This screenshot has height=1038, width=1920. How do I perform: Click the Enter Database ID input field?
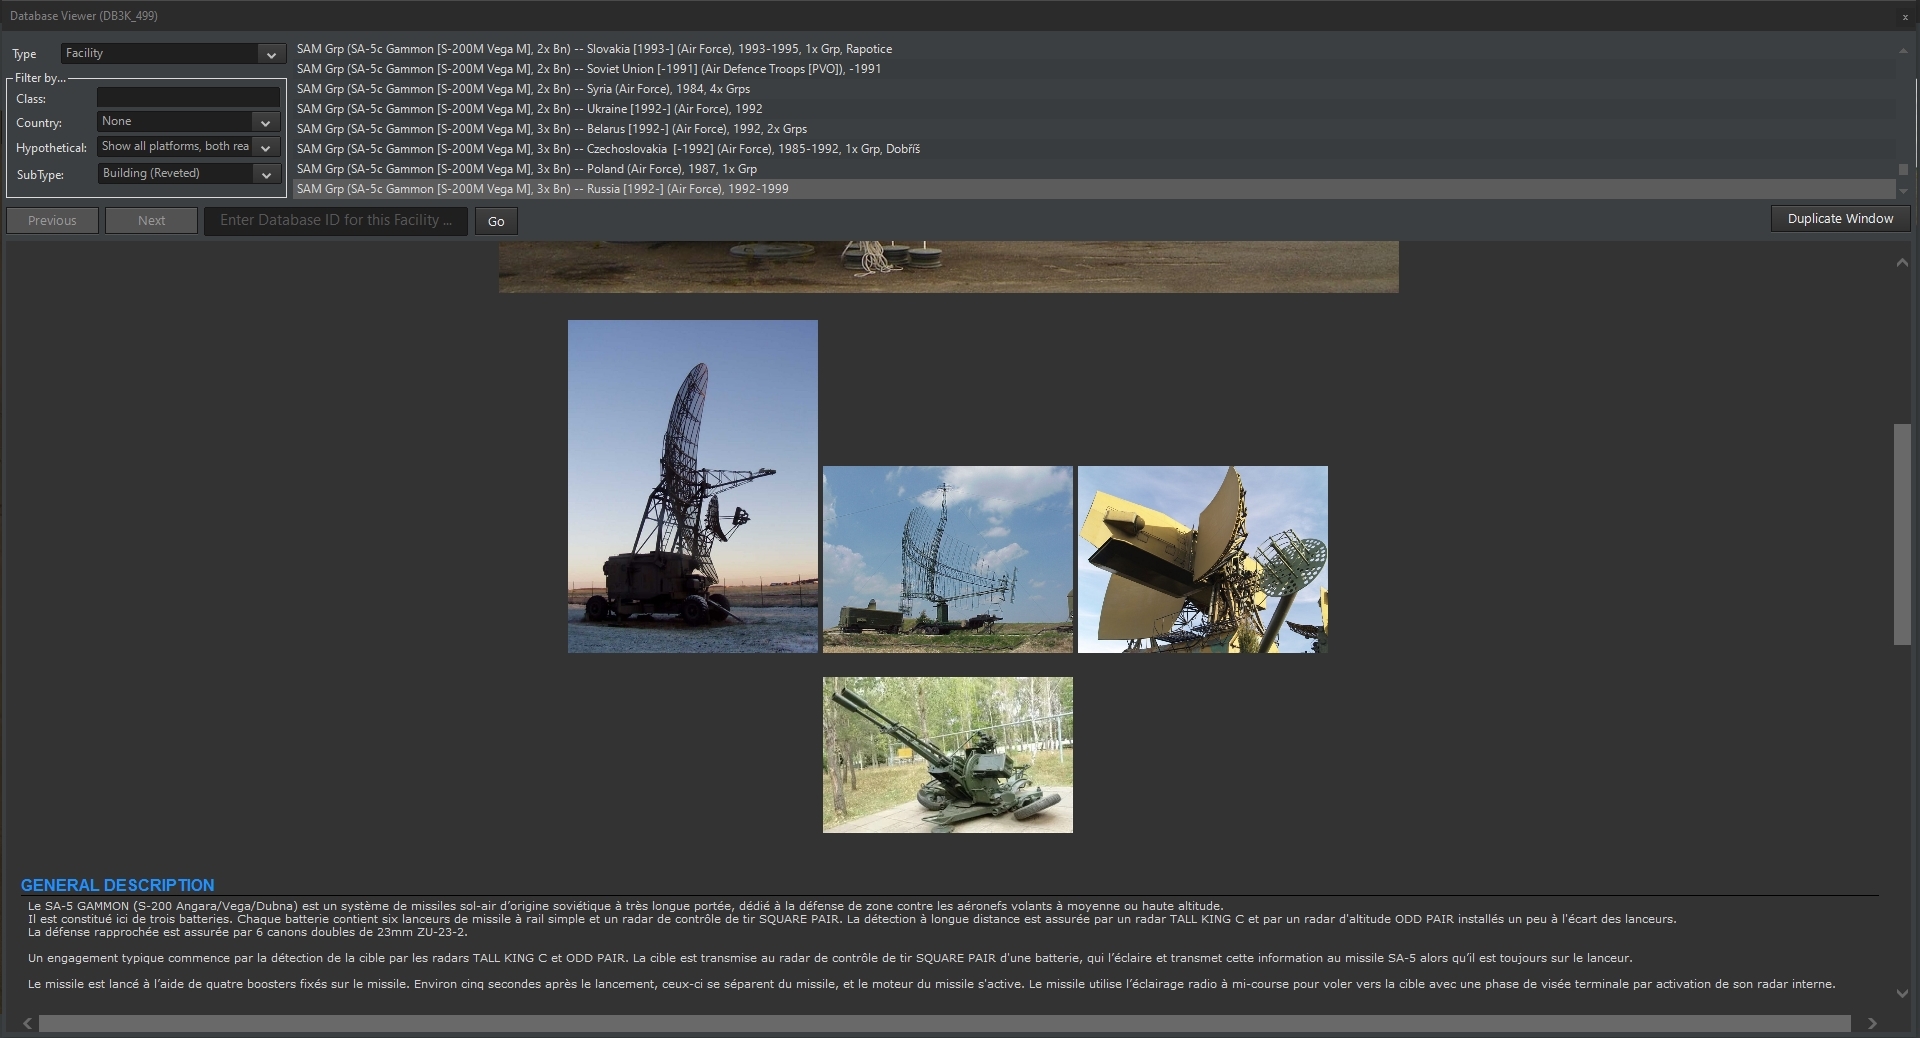tap(336, 221)
